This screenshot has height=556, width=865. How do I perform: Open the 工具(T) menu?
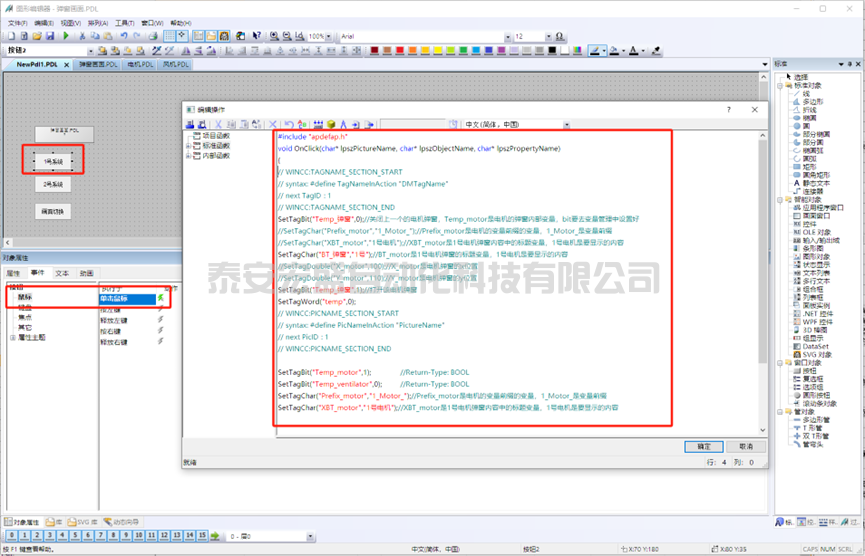pyautogui.click(x=124, y=22)
